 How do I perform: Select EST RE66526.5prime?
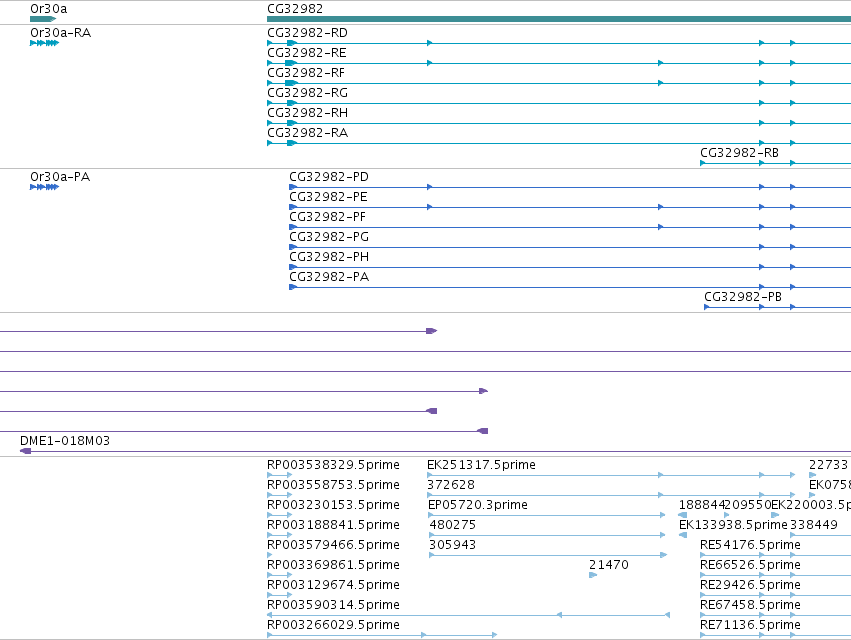click(x=750, y=566)
